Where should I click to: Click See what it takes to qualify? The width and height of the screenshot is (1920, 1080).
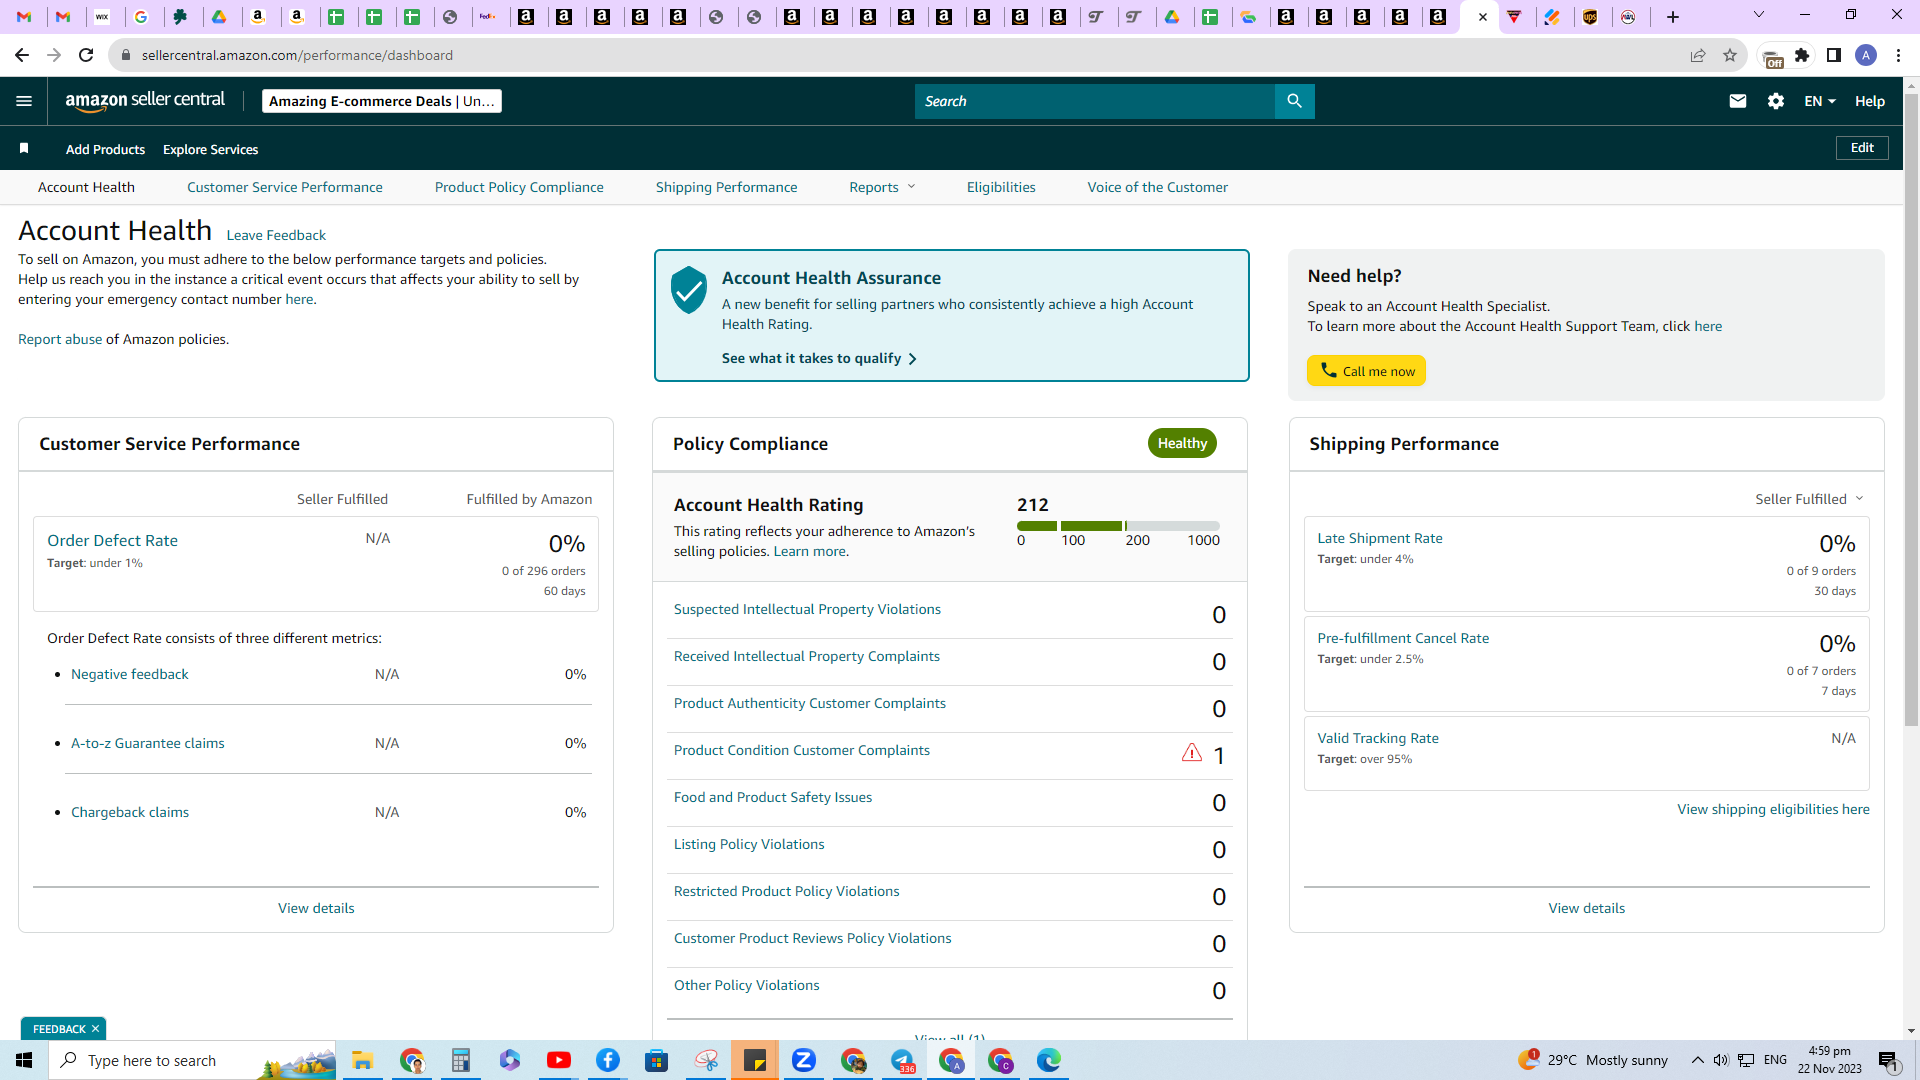pos(819,358)
